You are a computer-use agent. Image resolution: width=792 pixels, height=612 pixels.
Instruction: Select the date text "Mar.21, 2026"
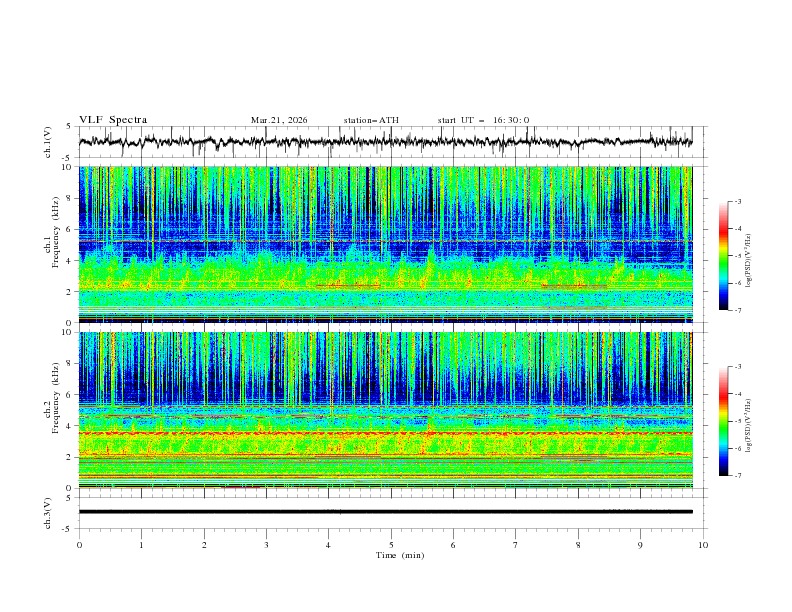pyautogui.click(x=279, y=120)
